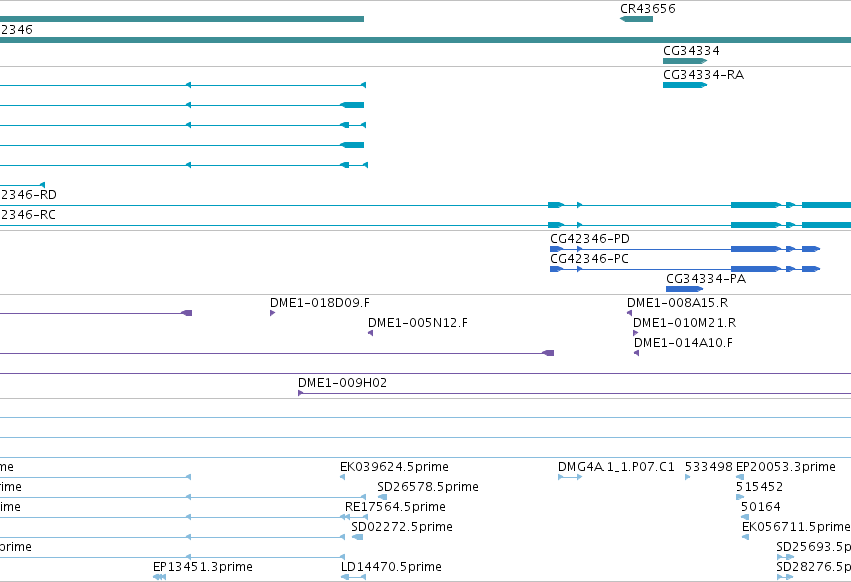Image resolution: width=851 pixels, height=582 pixels.
Task: Select the DME1-009H02 clone span
Action: pos(574,393)
